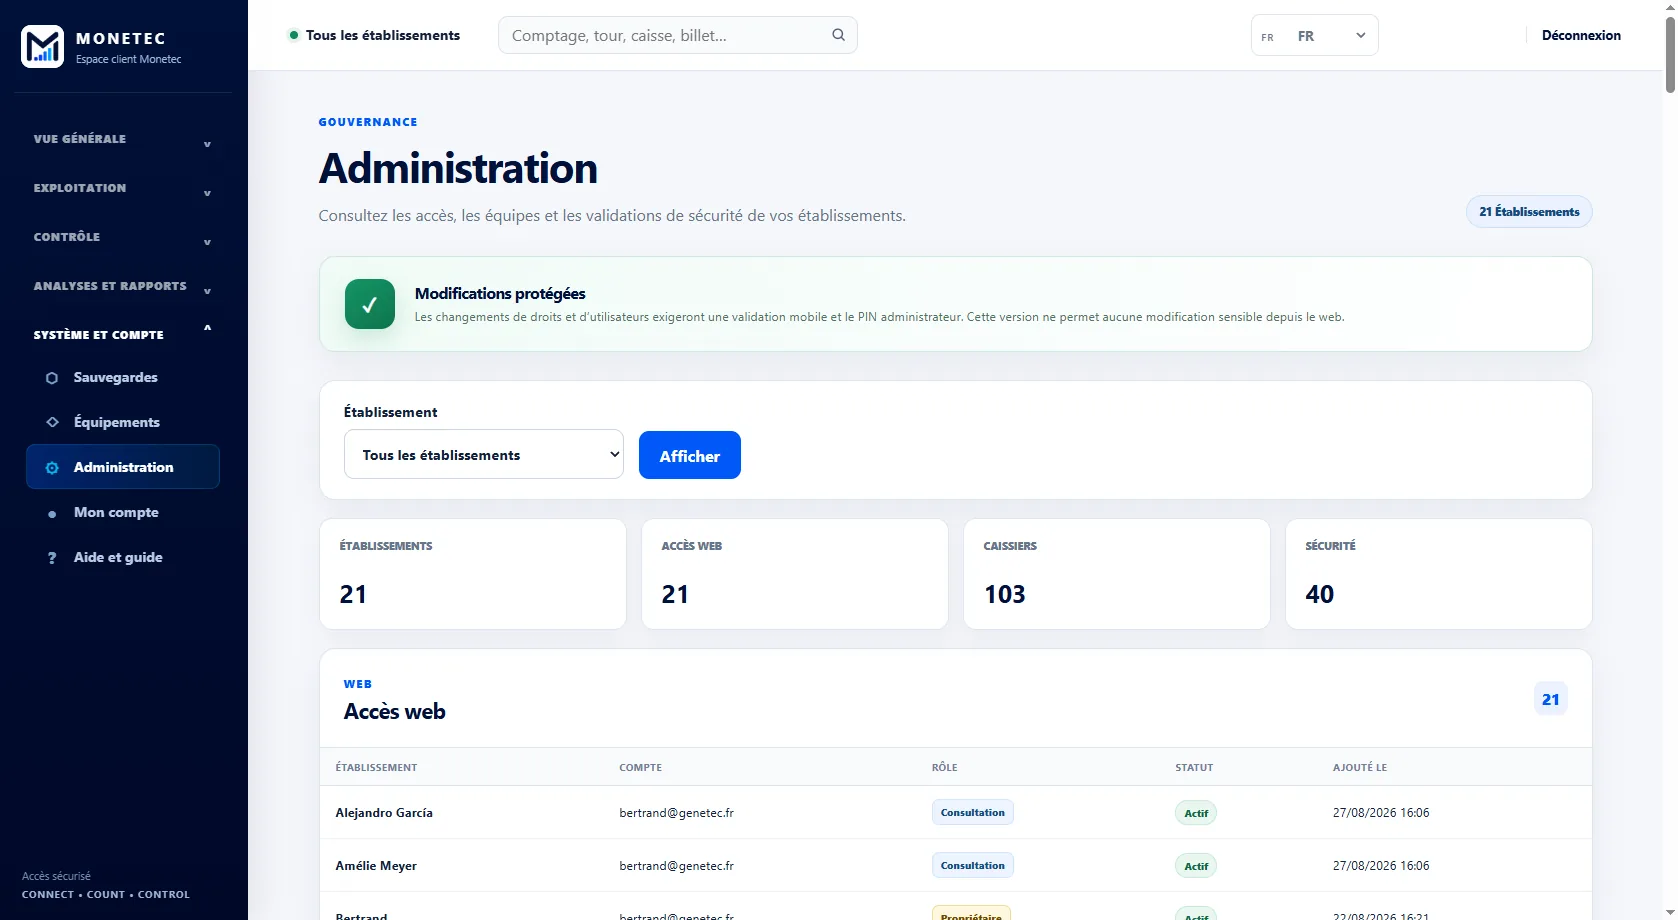Click Amélie Meyer row name

[376, 866]
